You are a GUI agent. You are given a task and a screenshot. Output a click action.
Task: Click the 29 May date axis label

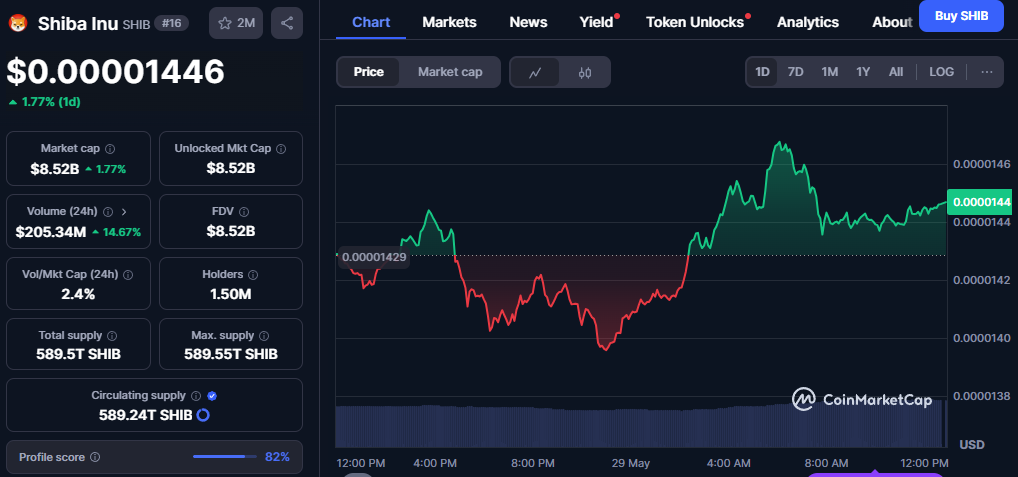[x=630, y=463]
